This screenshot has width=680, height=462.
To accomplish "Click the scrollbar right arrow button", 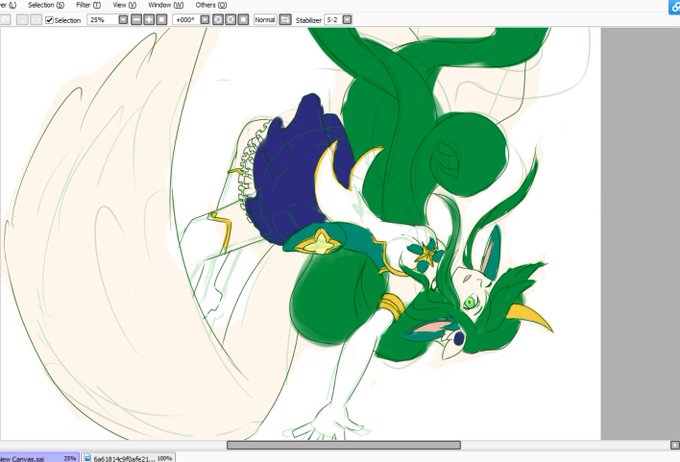I will click(x=675, y=445).
